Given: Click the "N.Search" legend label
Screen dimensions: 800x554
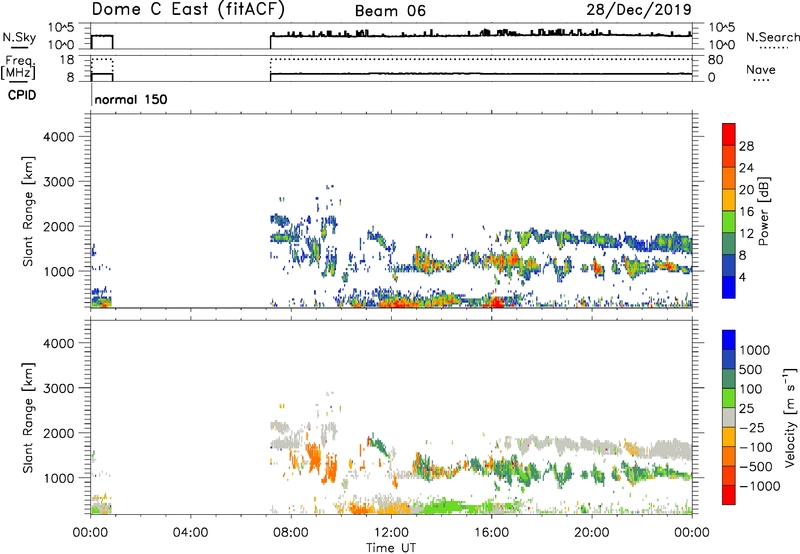Looking at the screenshot, I should 772,37.
